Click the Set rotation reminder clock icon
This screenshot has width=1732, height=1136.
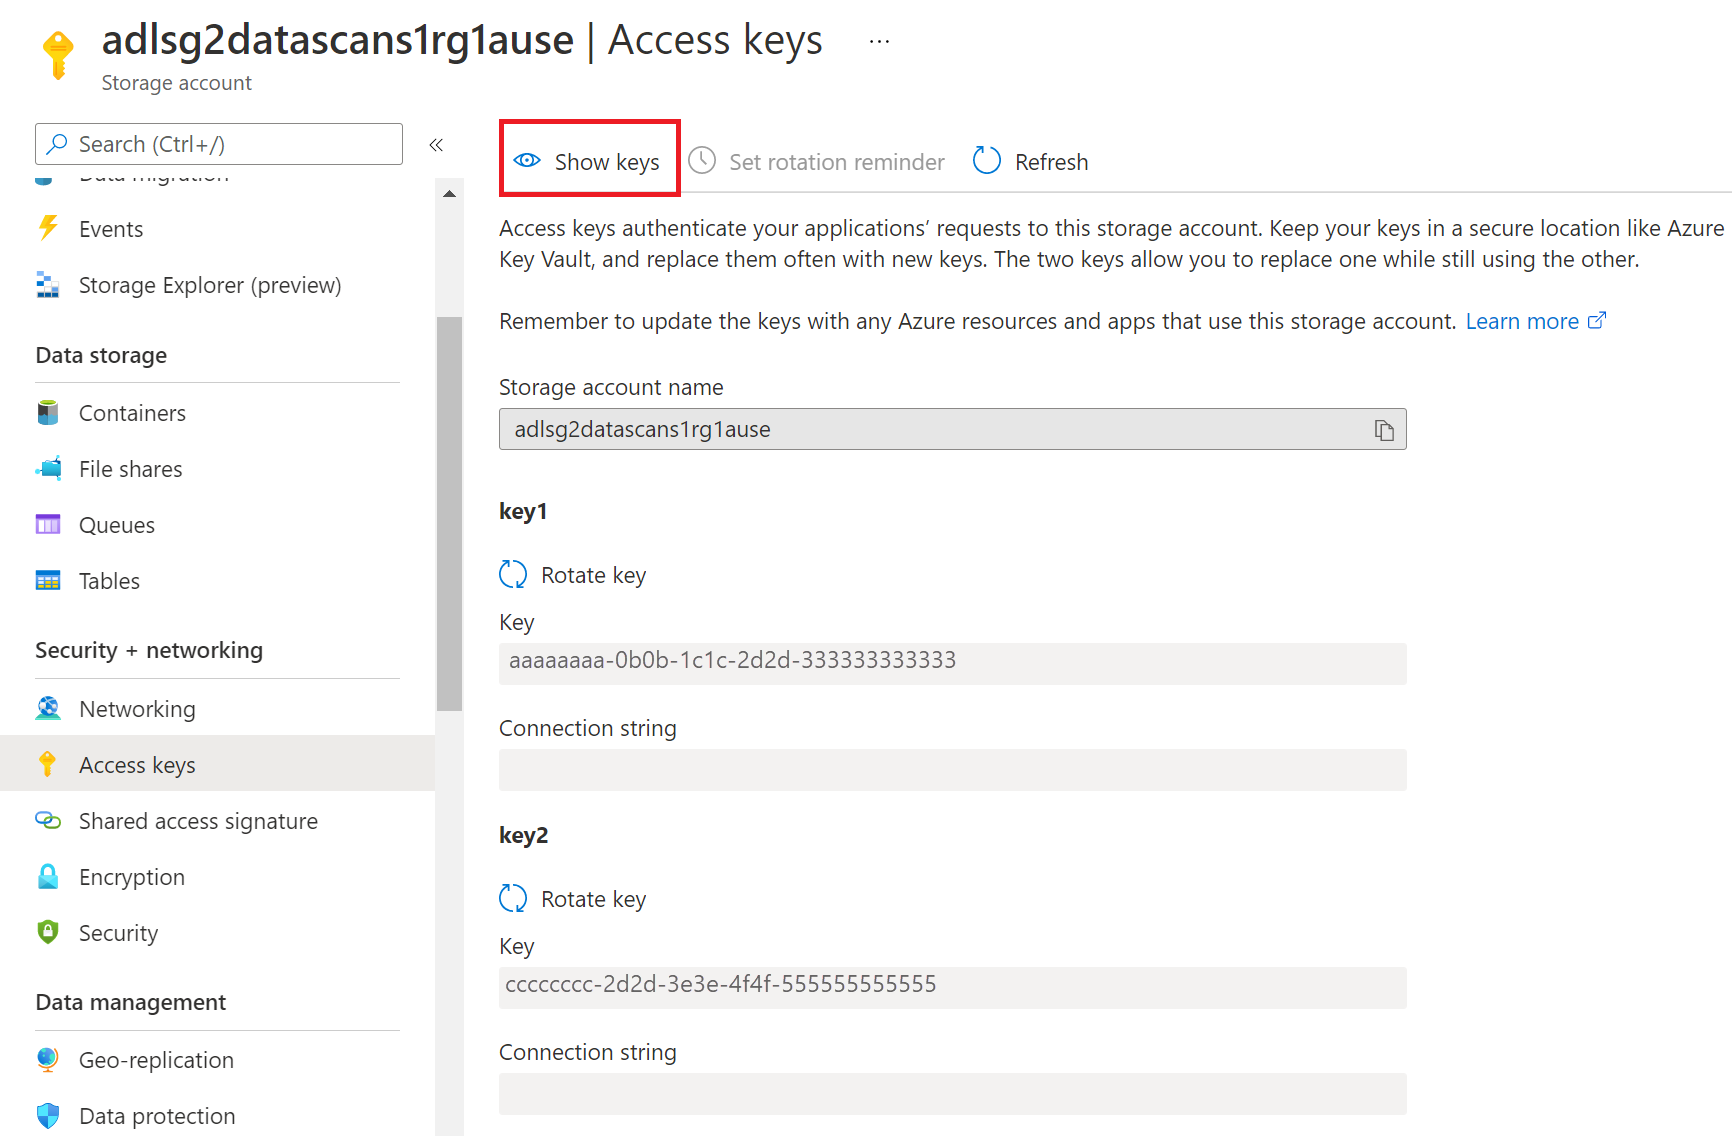(x=702, y=161)
